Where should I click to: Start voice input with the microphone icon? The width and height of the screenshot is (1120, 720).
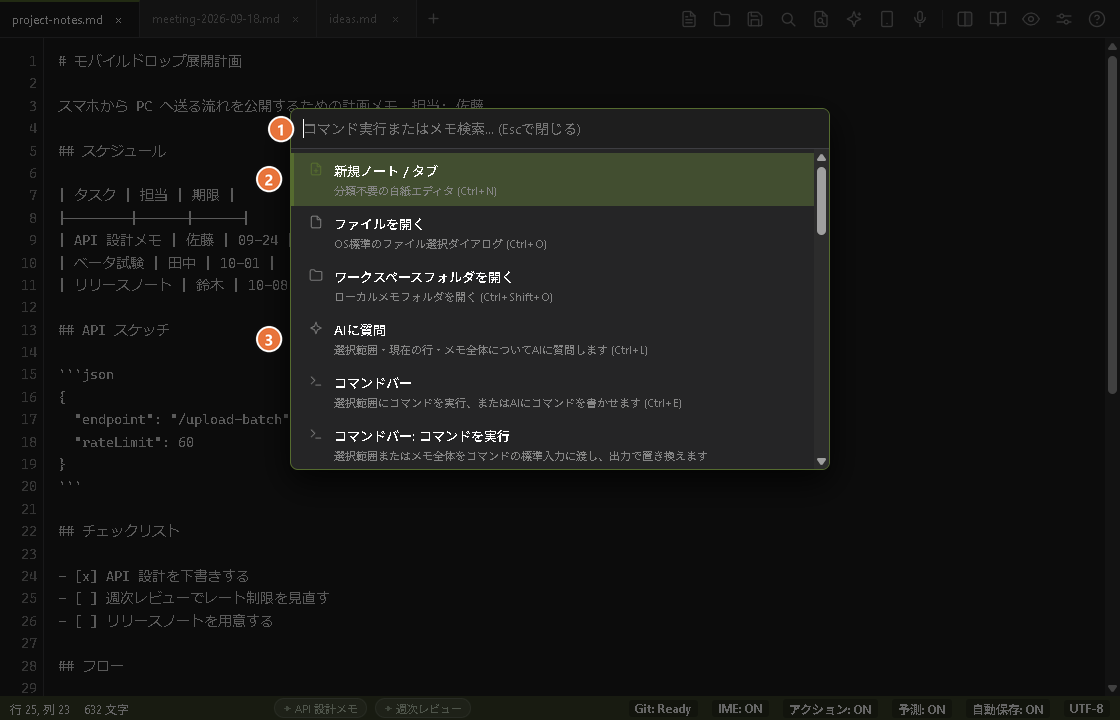pos(920,19)
